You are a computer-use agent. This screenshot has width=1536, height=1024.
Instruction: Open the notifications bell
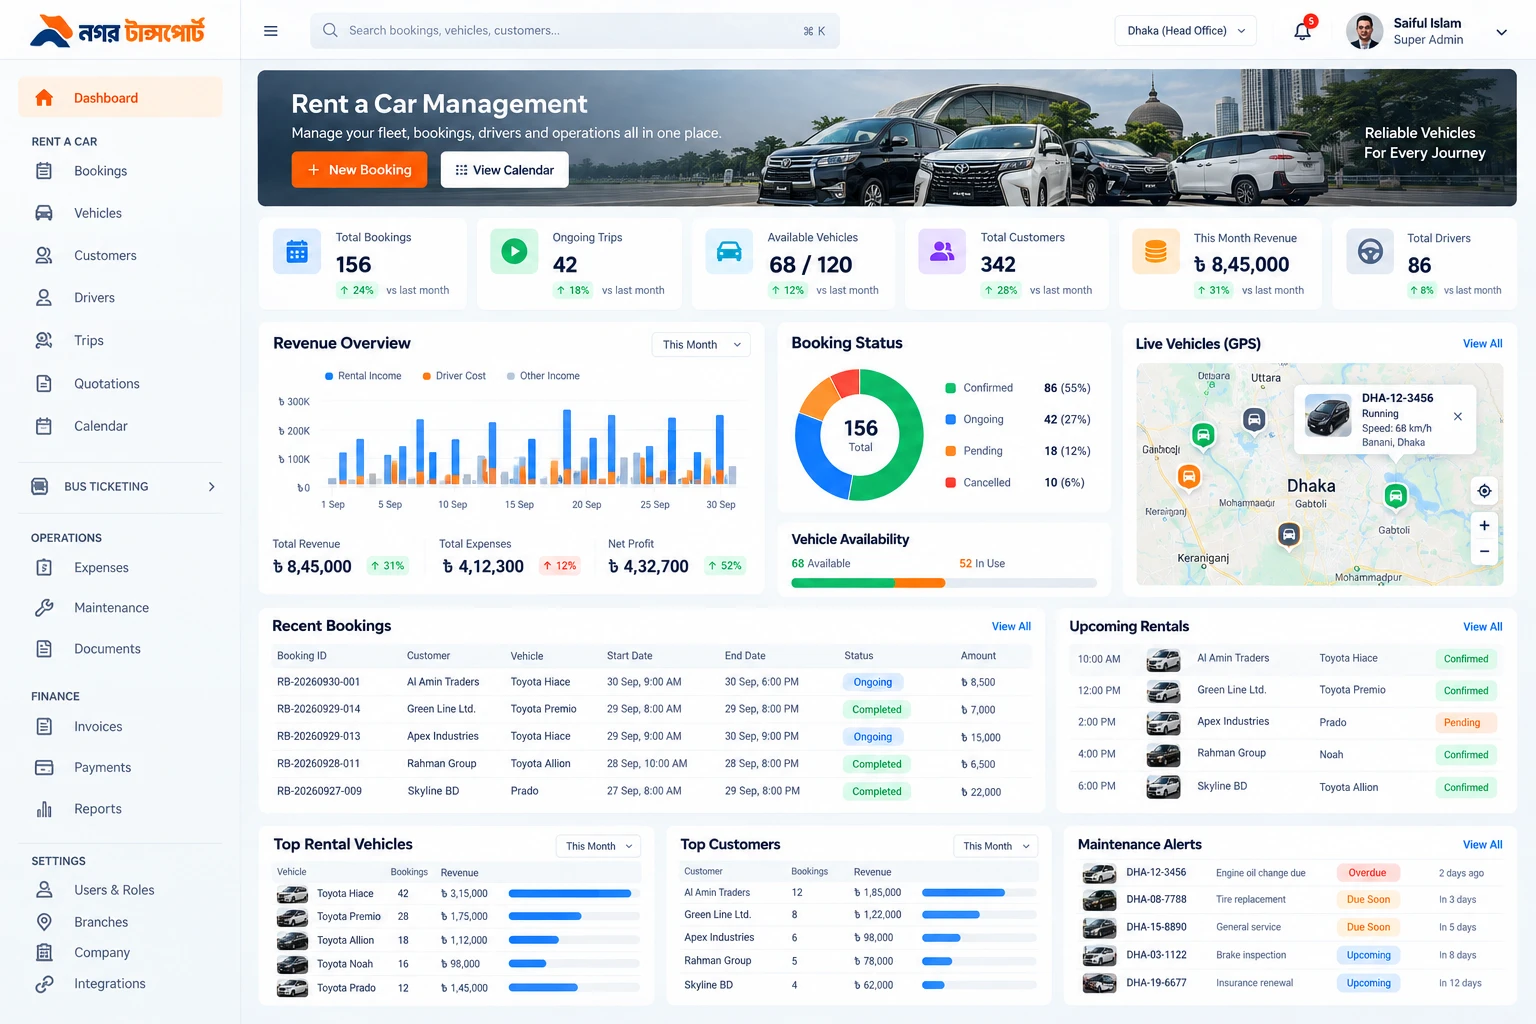click(1302, 31)
